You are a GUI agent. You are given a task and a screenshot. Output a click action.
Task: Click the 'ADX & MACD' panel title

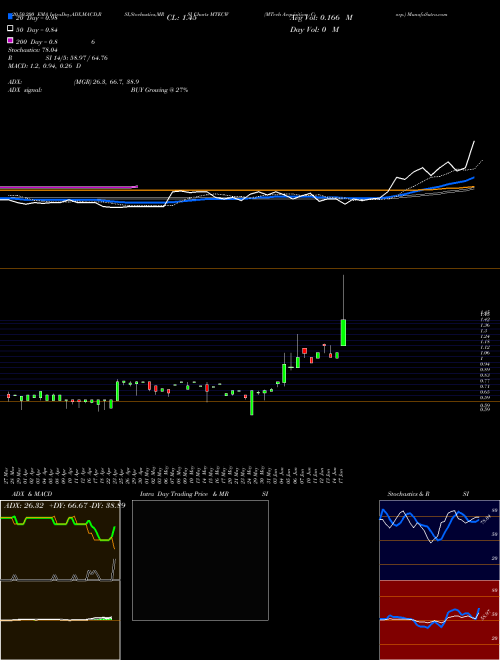pos(32,494)
